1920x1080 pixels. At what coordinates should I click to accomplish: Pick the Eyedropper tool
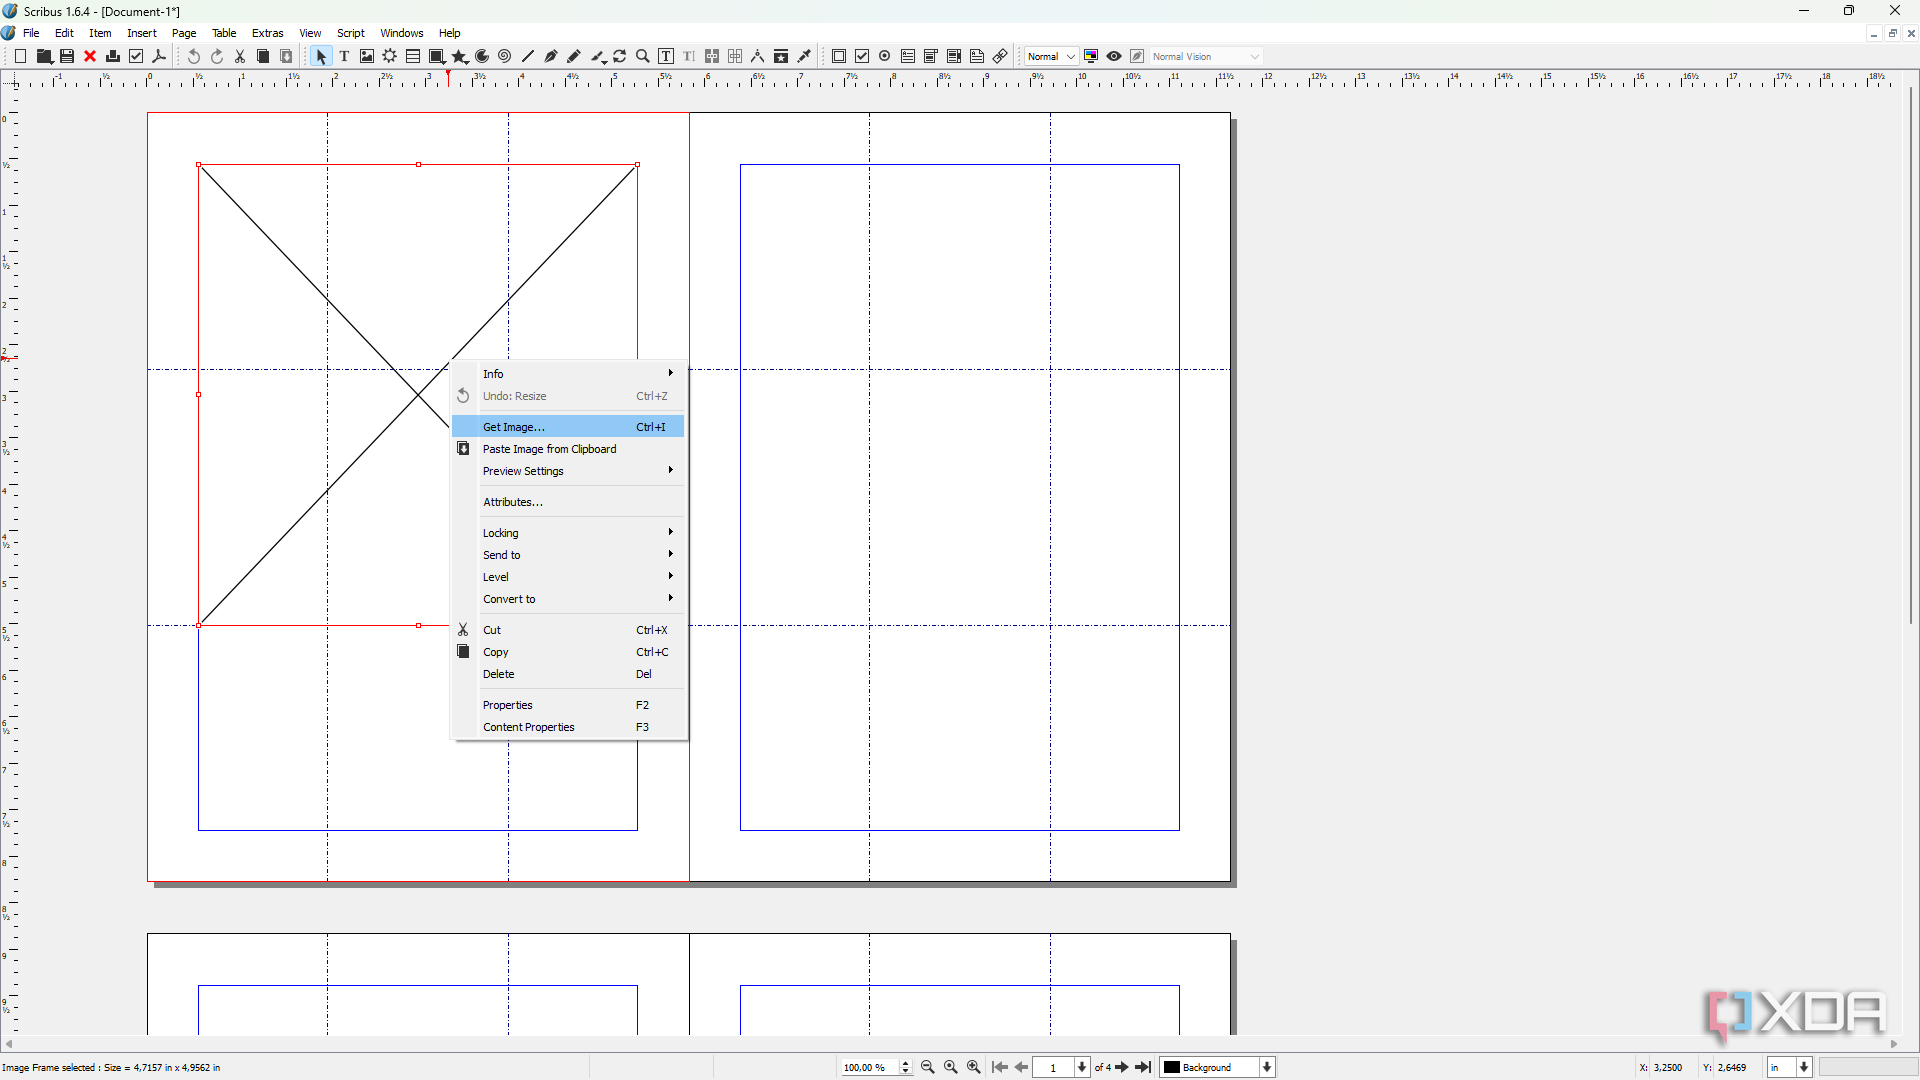[x=804, y=57]
